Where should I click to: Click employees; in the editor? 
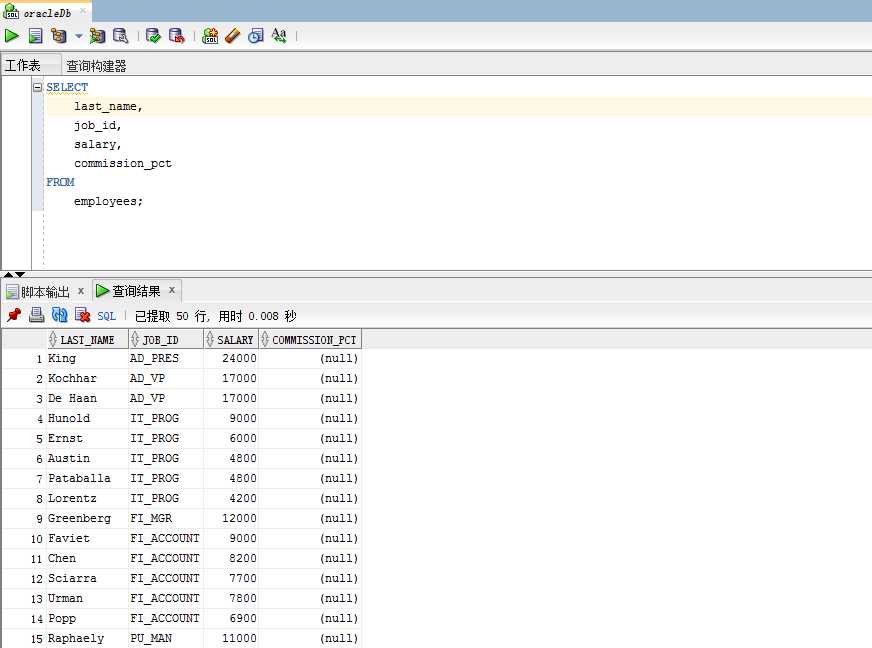click(x=108, y=201)
